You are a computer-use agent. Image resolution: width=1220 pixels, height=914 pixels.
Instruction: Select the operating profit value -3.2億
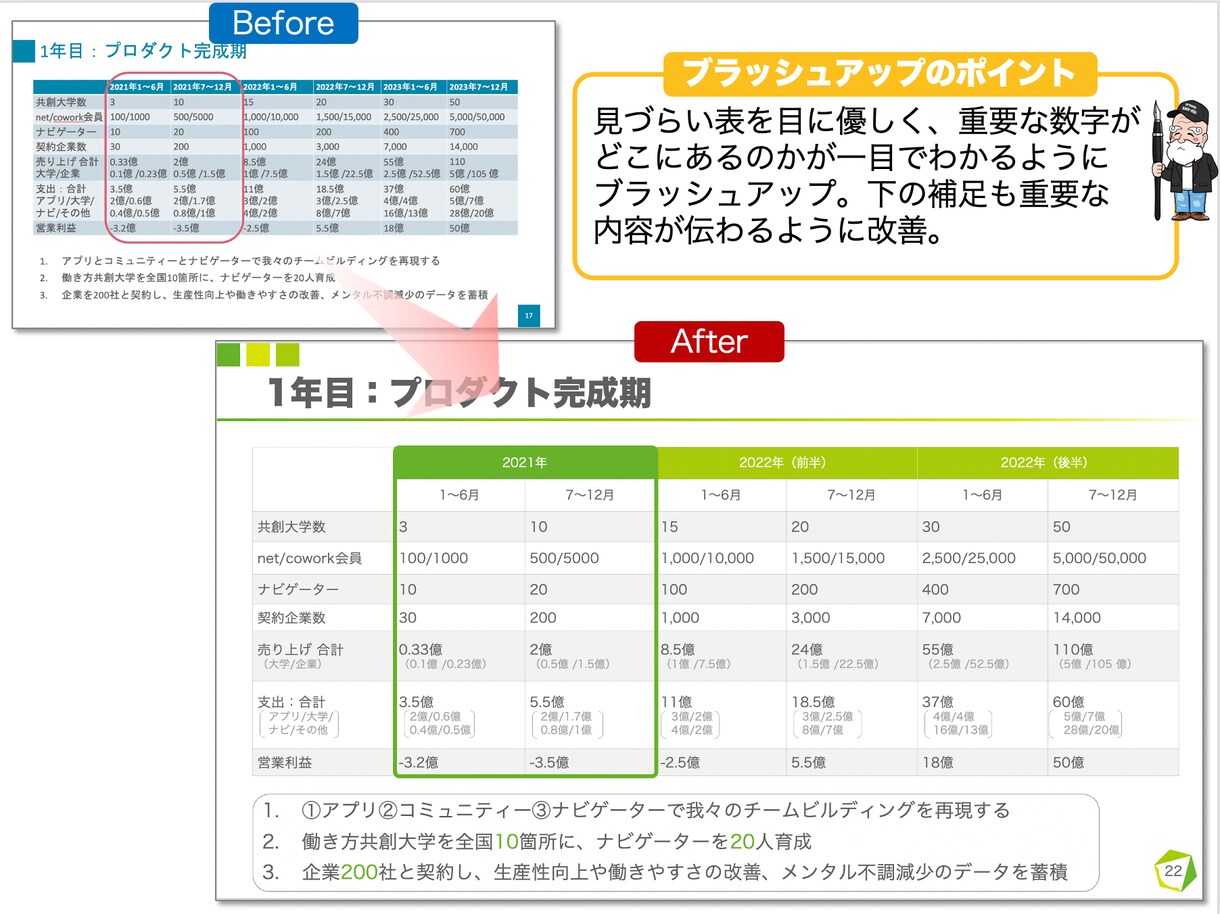[418, 762]
